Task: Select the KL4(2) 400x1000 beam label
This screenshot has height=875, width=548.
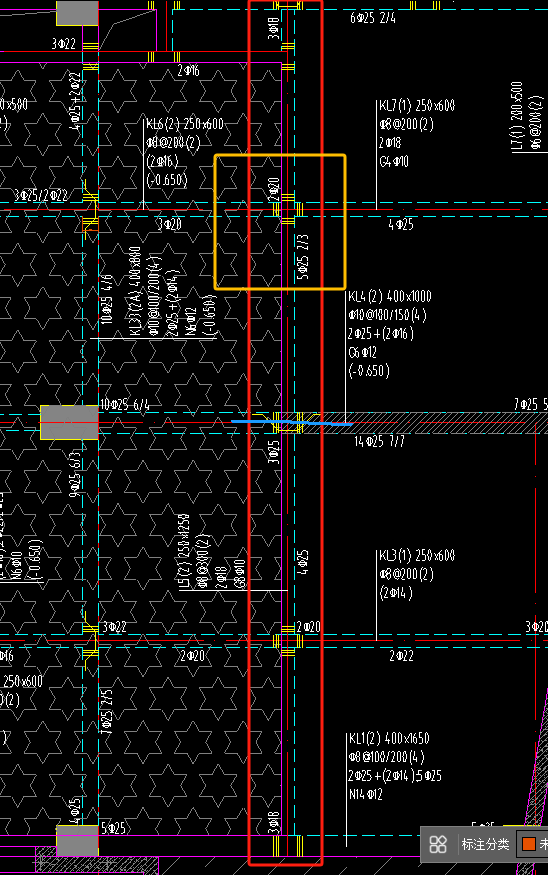Action: coord(390,296)
